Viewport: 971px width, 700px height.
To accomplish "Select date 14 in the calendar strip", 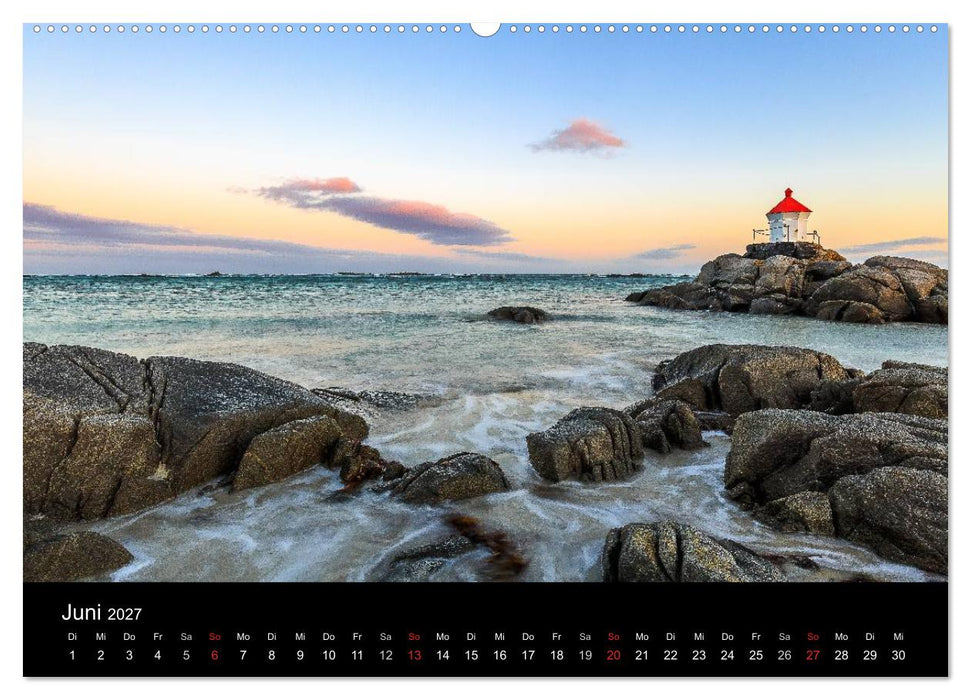I will click(443, 655).
